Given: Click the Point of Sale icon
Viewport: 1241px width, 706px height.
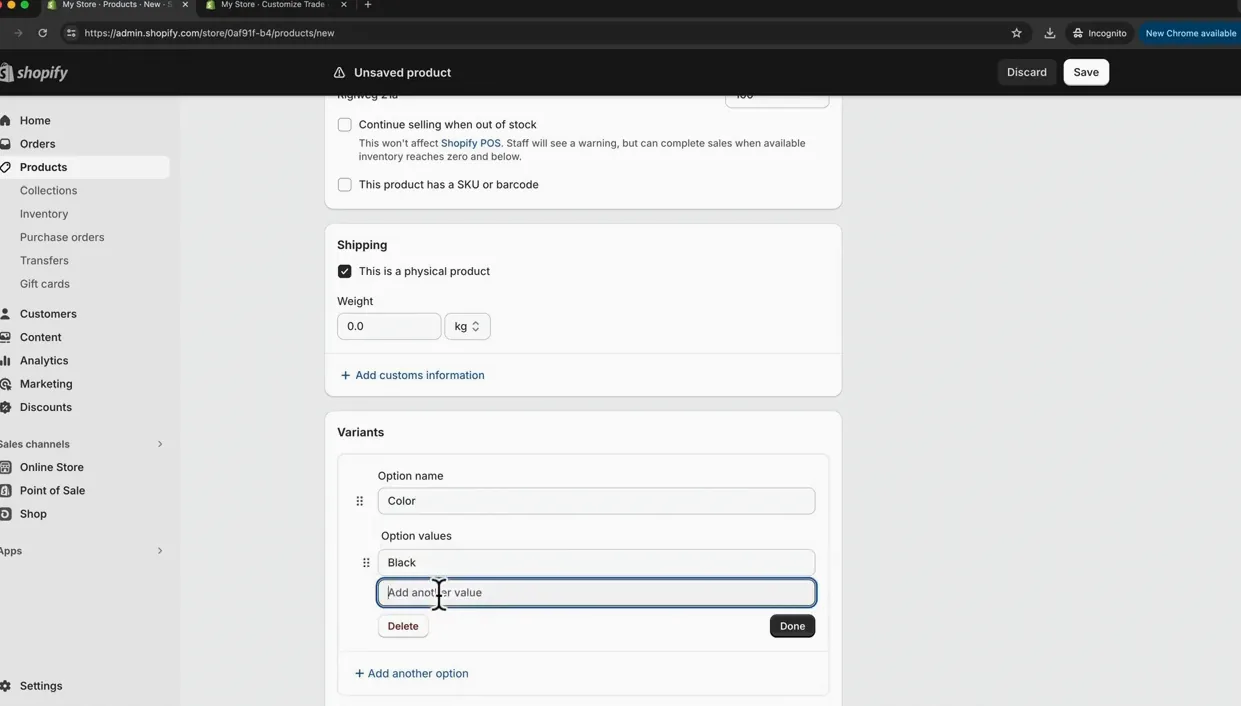Looking at the screenshot, I should tap(5, 490).
